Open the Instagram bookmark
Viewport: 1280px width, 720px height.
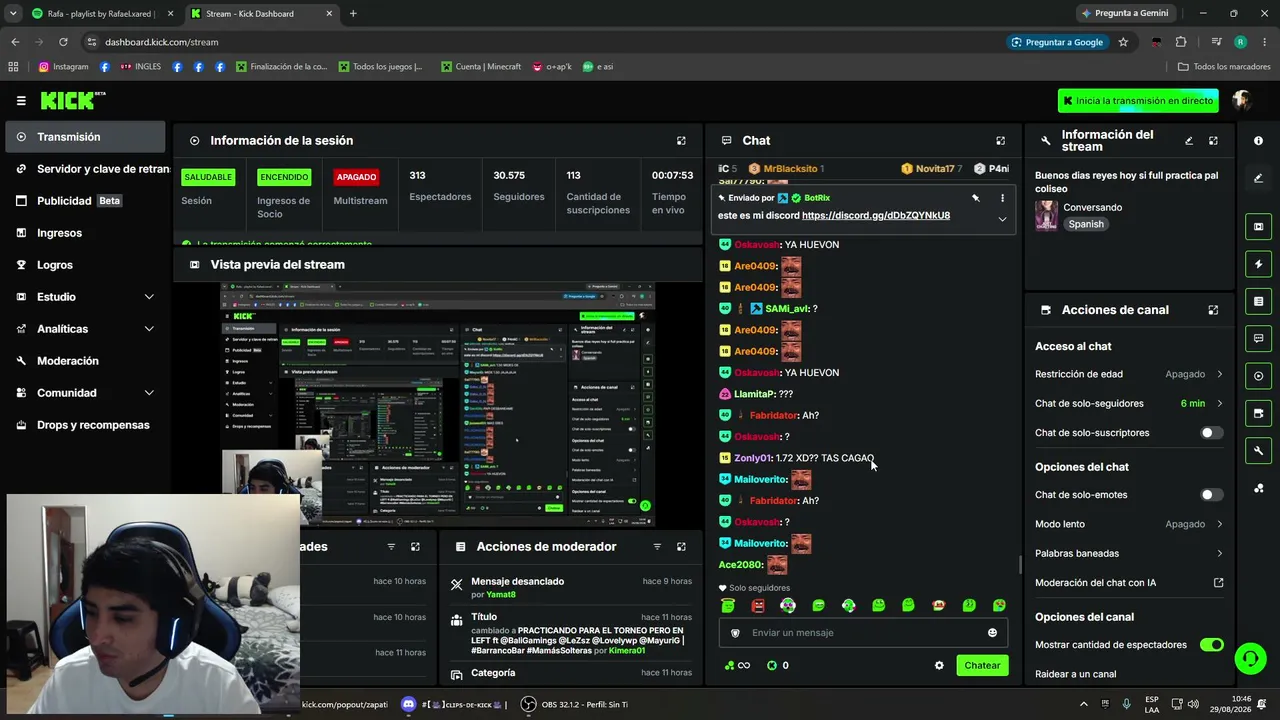tap(64, 67)
